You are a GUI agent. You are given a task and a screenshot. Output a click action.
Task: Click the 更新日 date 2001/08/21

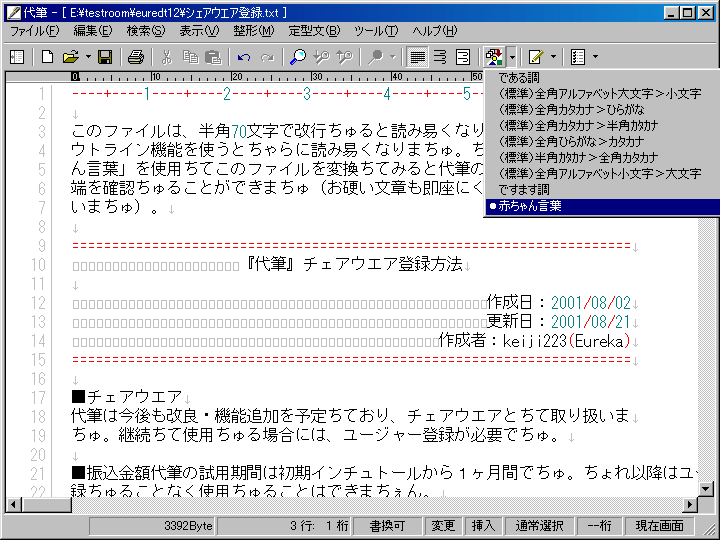[x=591, y=322]
